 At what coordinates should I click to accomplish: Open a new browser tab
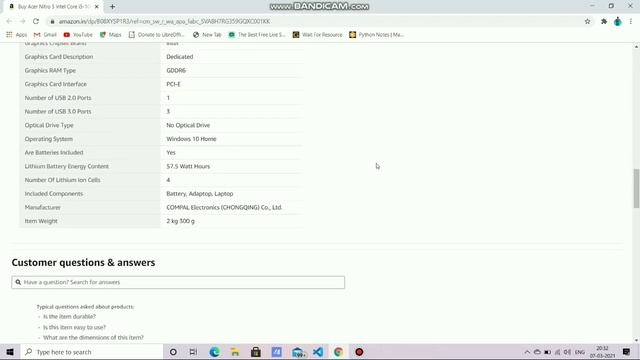tap(112, 7)
